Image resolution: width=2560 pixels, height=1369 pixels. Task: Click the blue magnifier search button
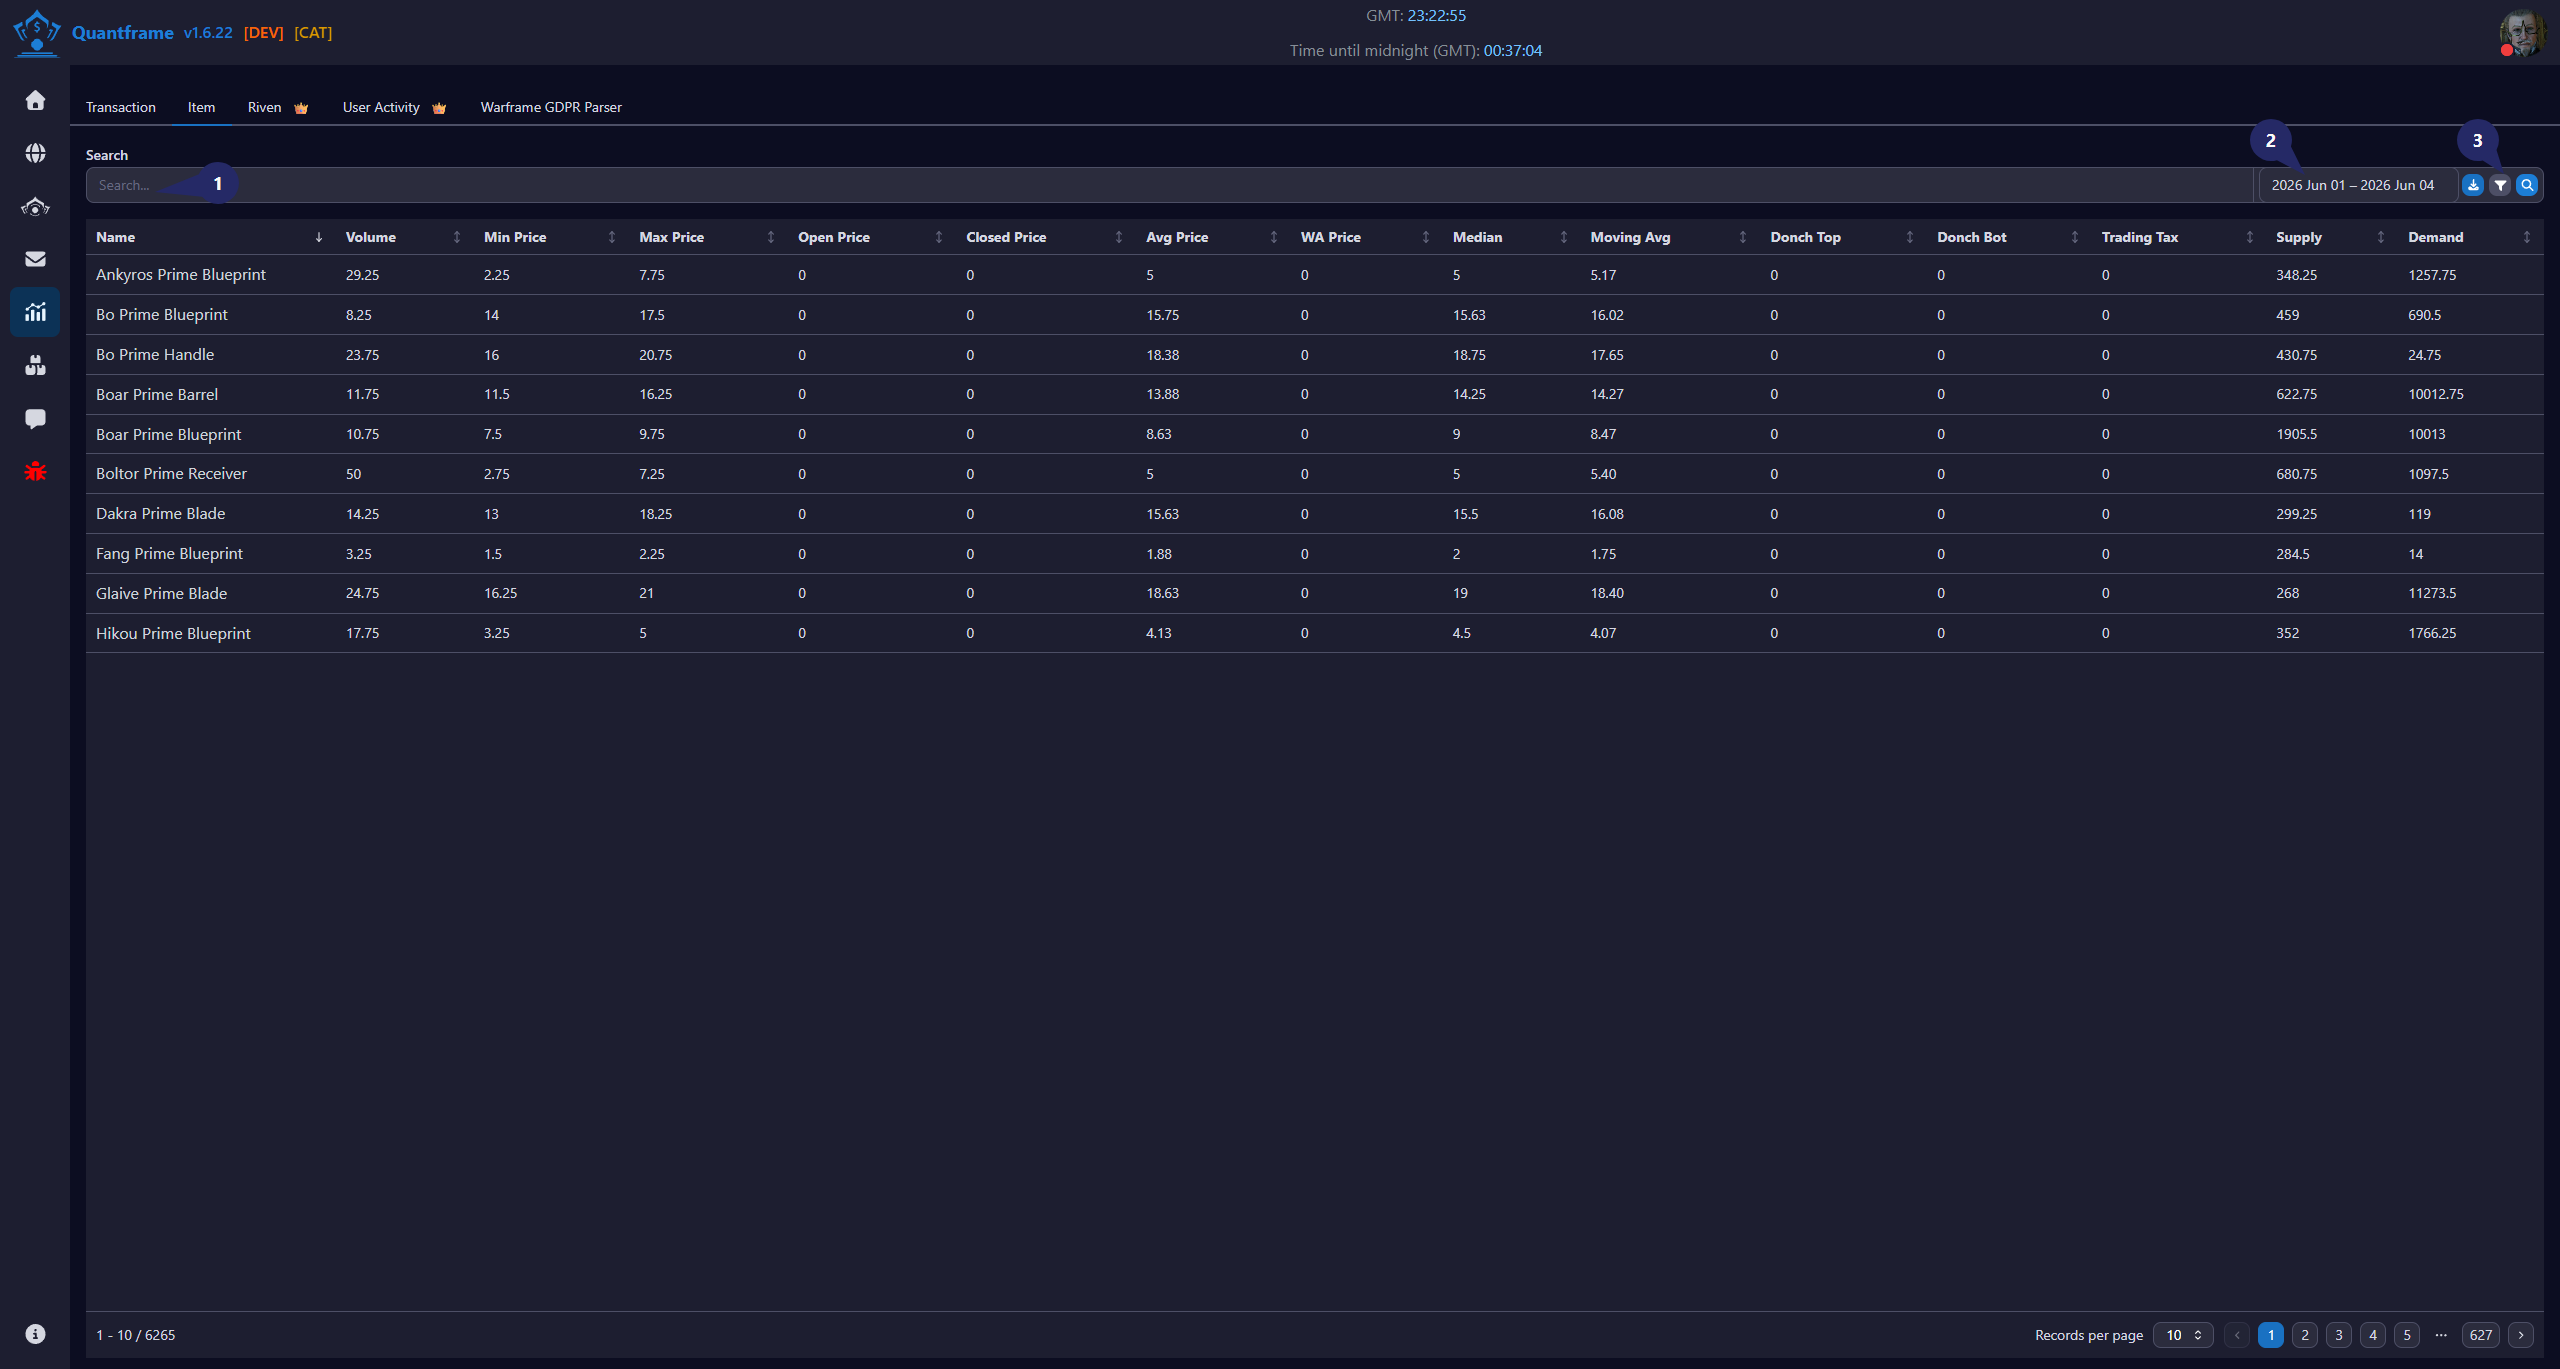tap(2527, 185)
